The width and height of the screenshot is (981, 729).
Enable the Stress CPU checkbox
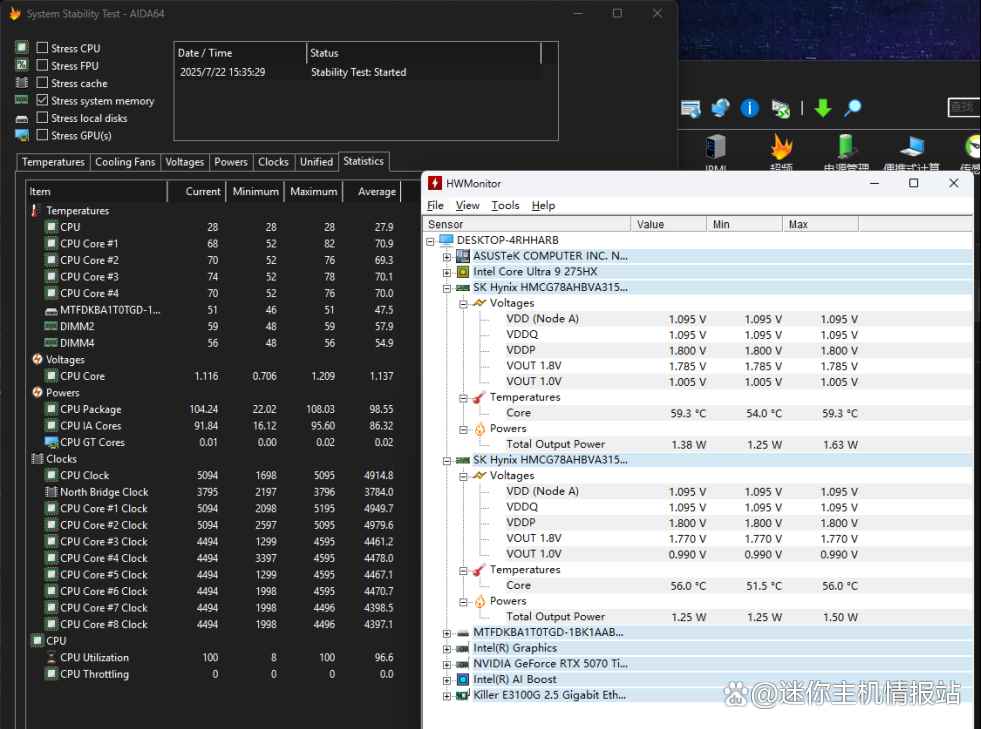click(x=43, y=48)
